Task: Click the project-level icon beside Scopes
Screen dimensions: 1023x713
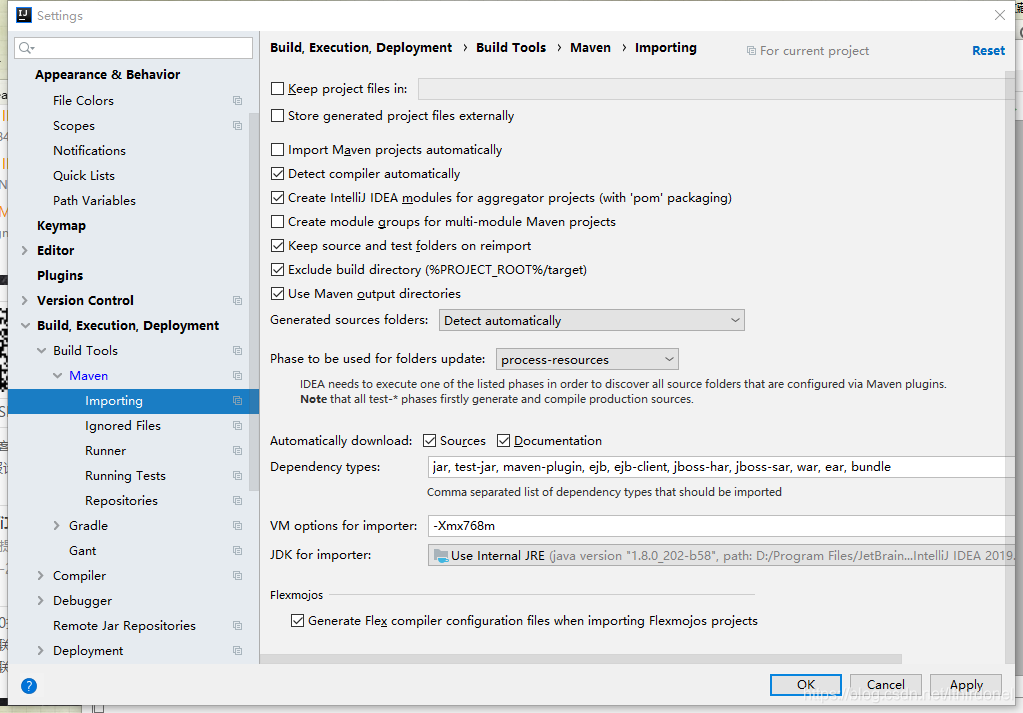Action: 237,125
